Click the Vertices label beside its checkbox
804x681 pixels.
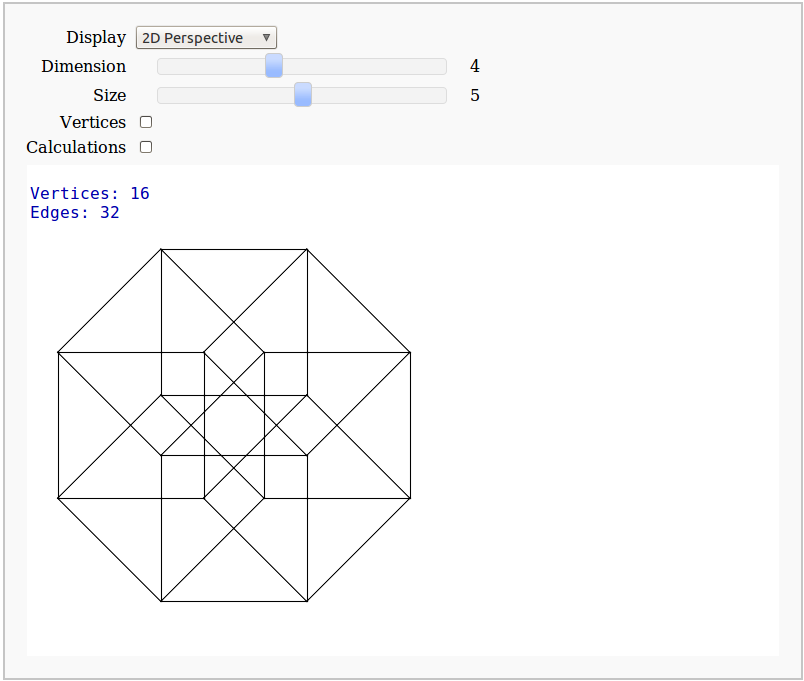(93, 122)
